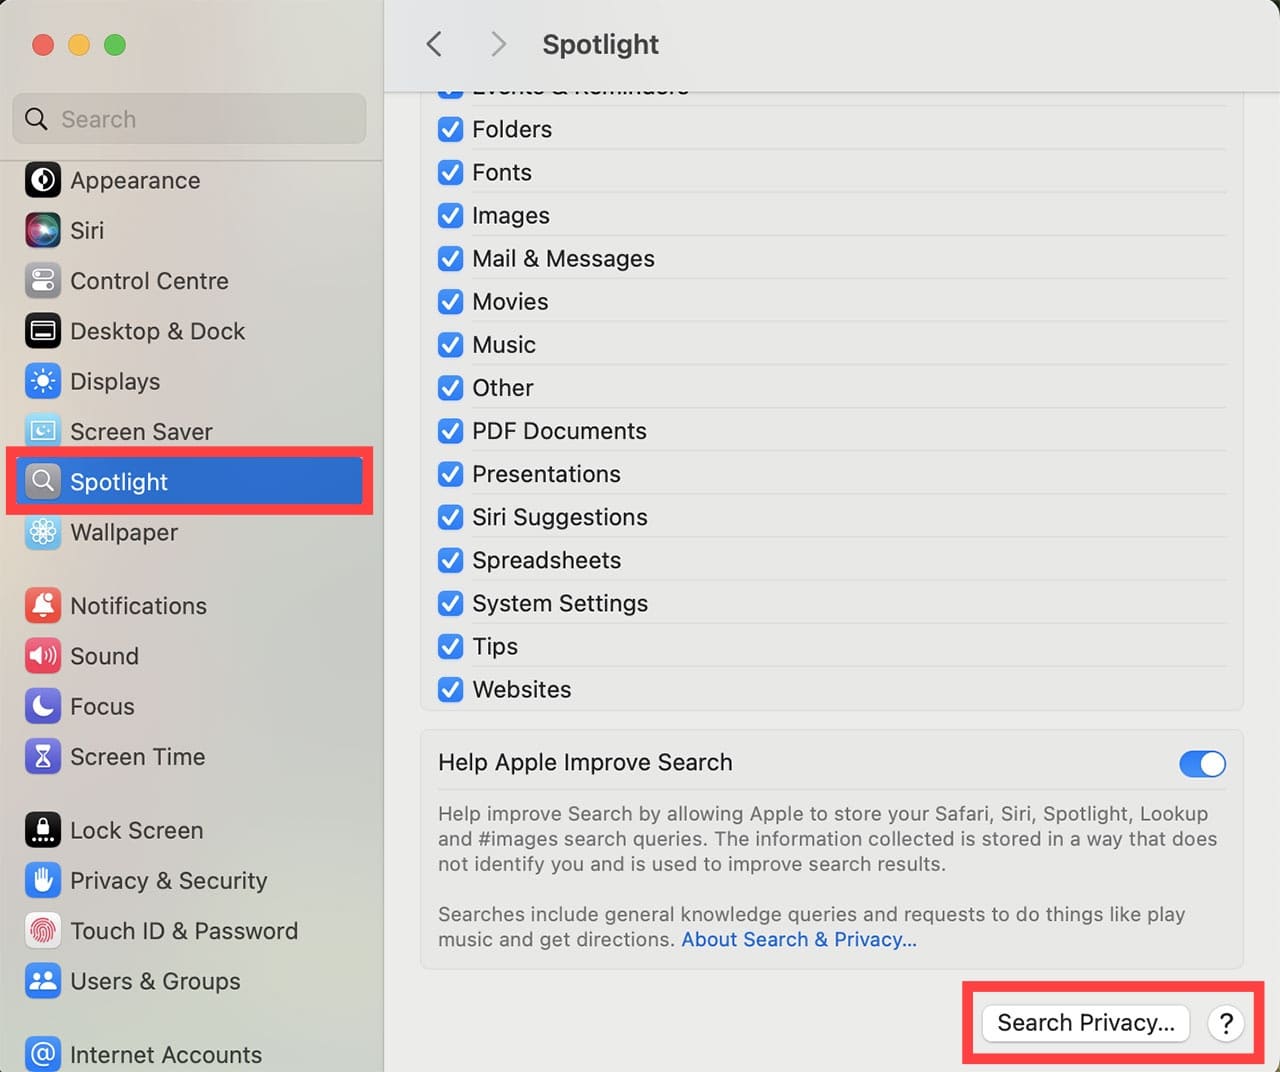Click the Notifications bell icon

(x=43, y=606)
